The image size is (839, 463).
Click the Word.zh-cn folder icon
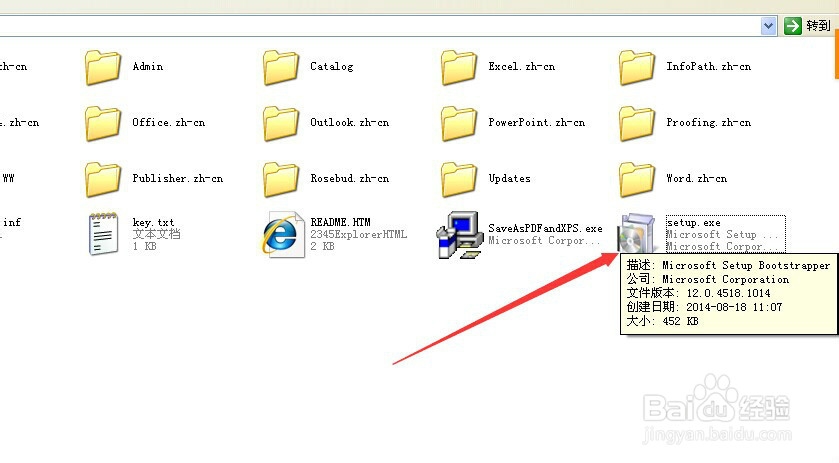click(637, 180)
